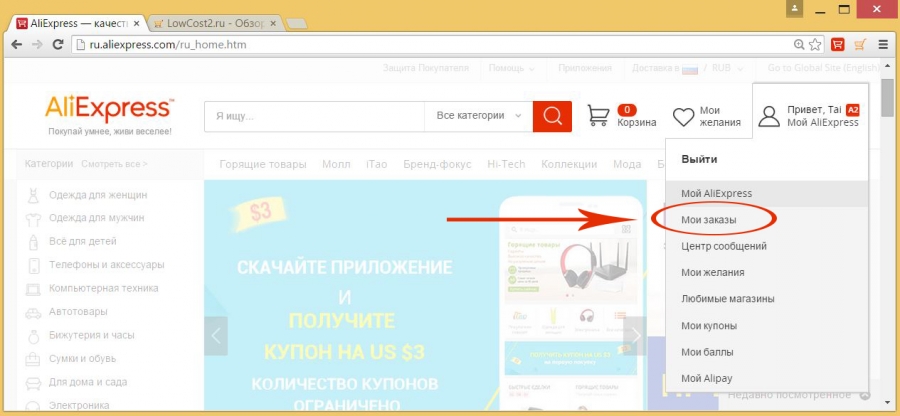Click the bag icon for Сумки и обувь
Screen dimensions: 900x416
pyautogui.click(x=33, y=359)
